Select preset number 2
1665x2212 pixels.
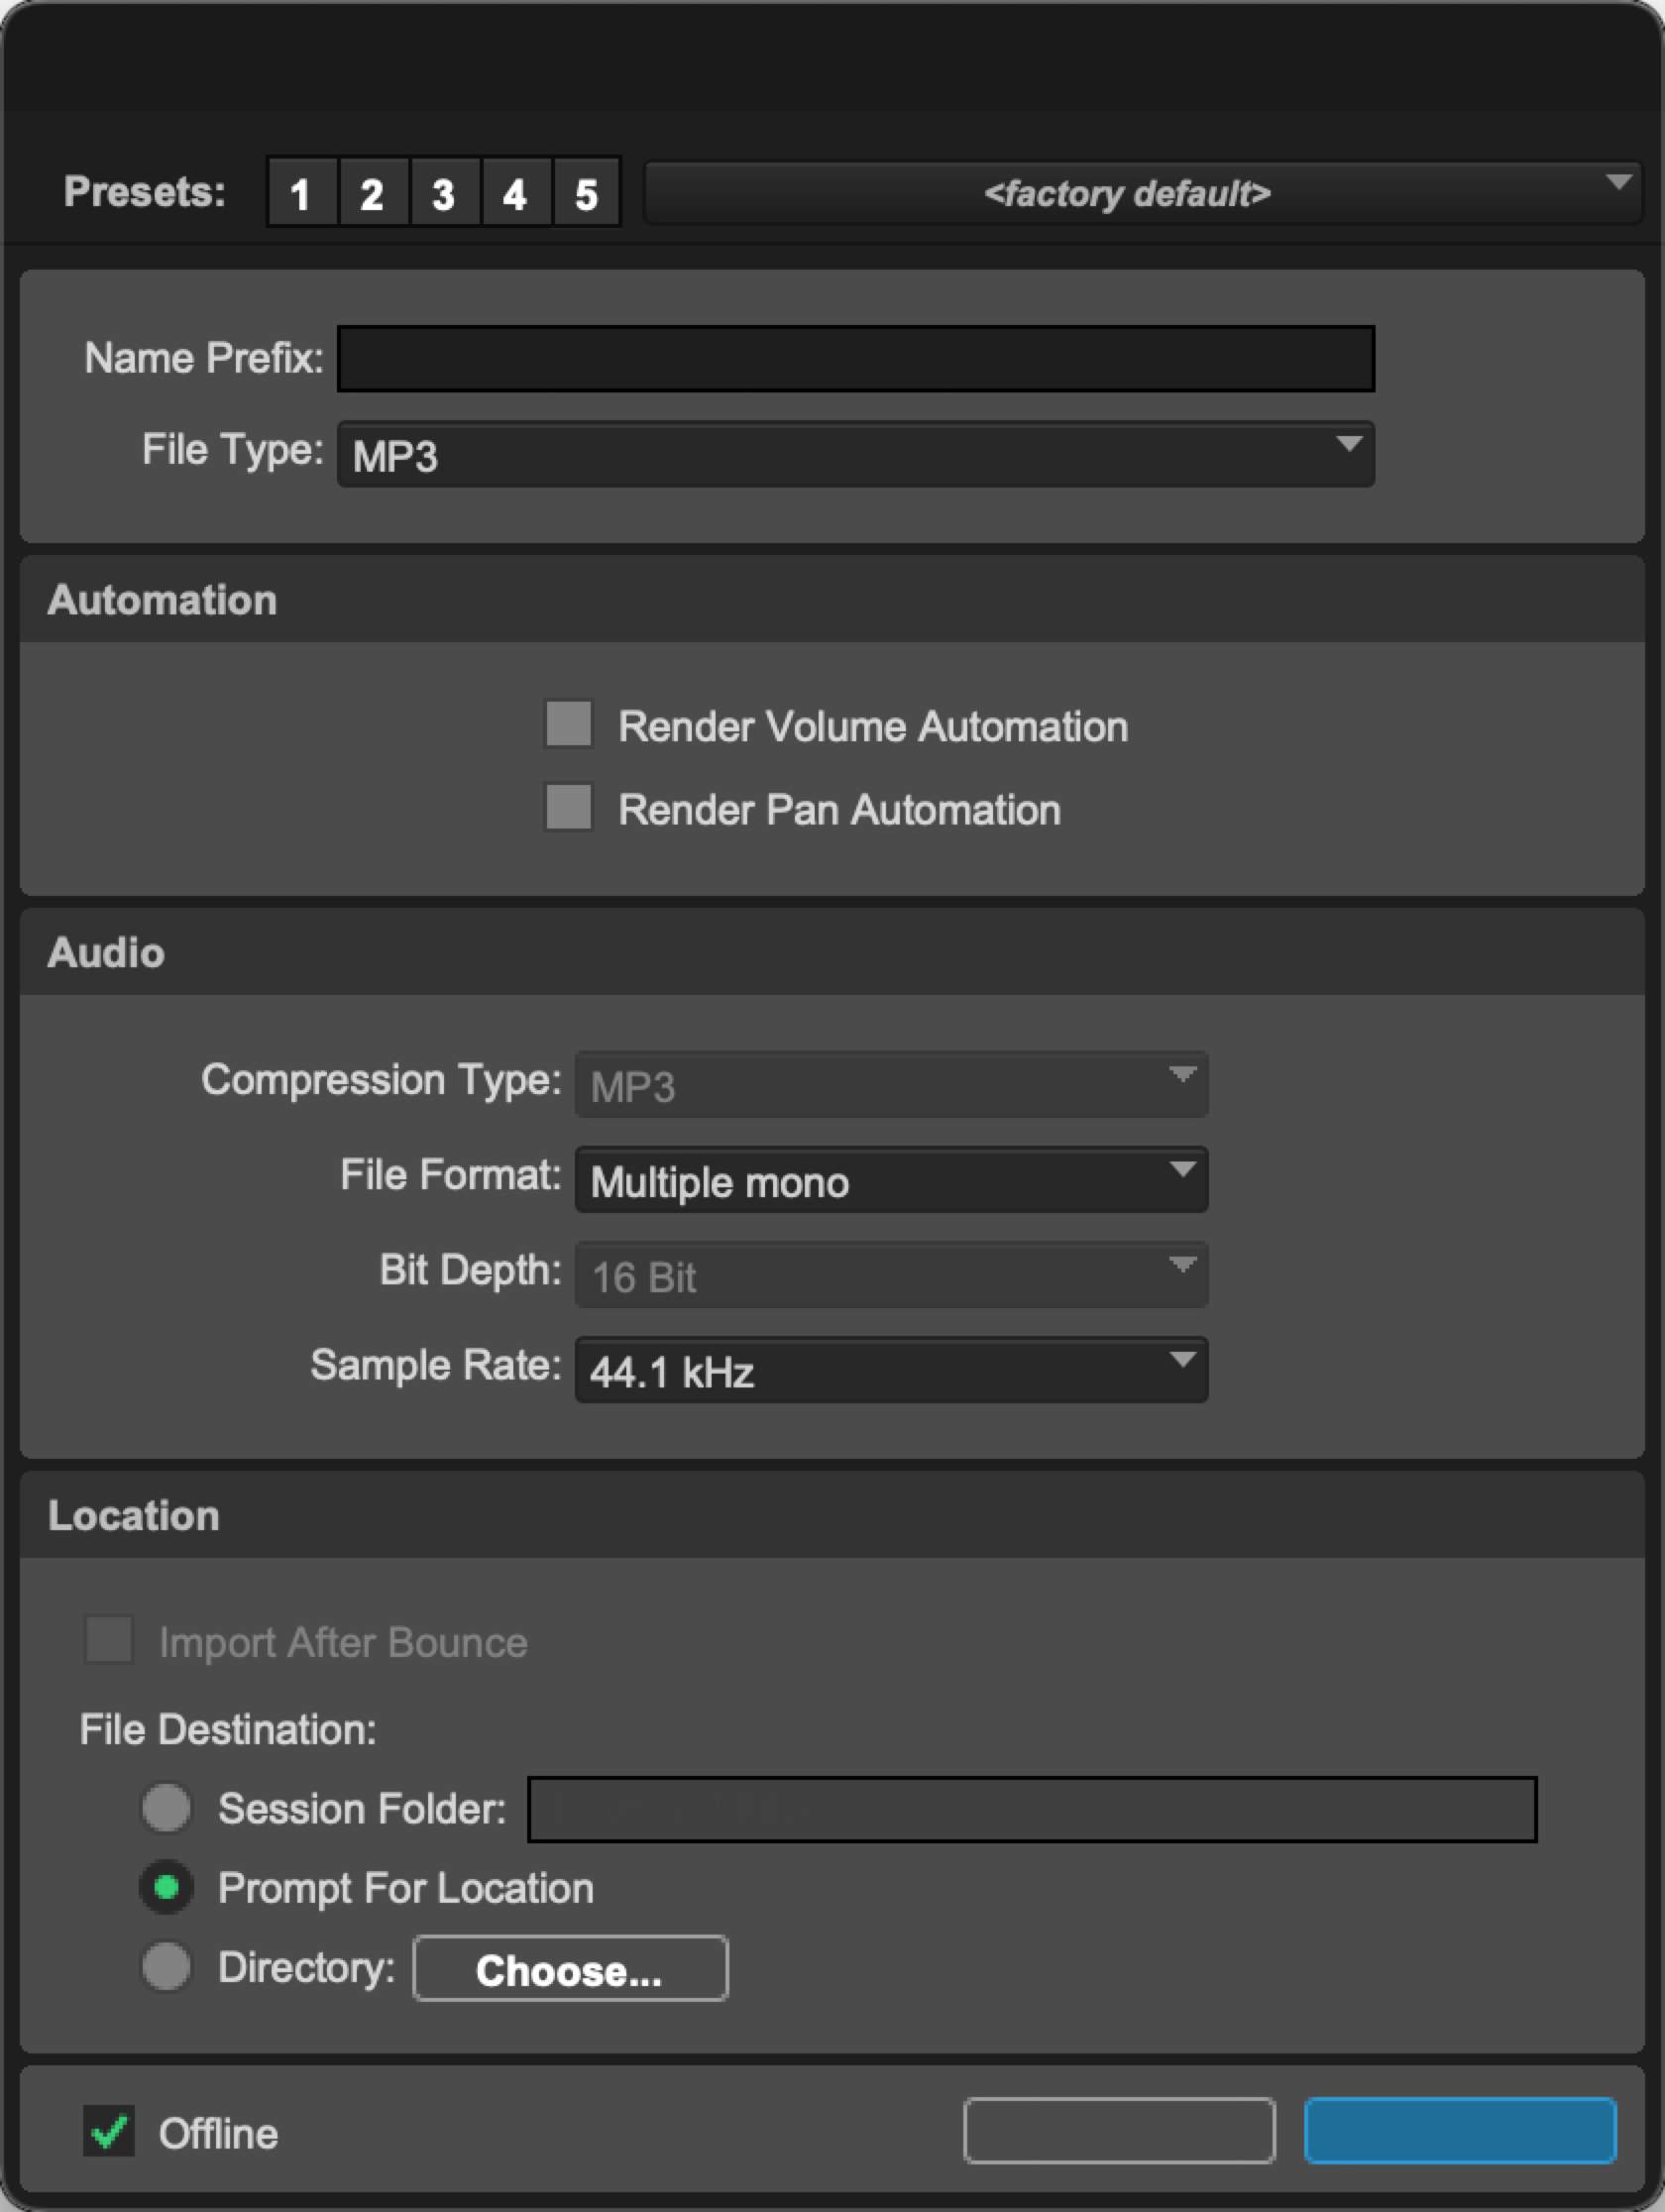tap(372, 193)
